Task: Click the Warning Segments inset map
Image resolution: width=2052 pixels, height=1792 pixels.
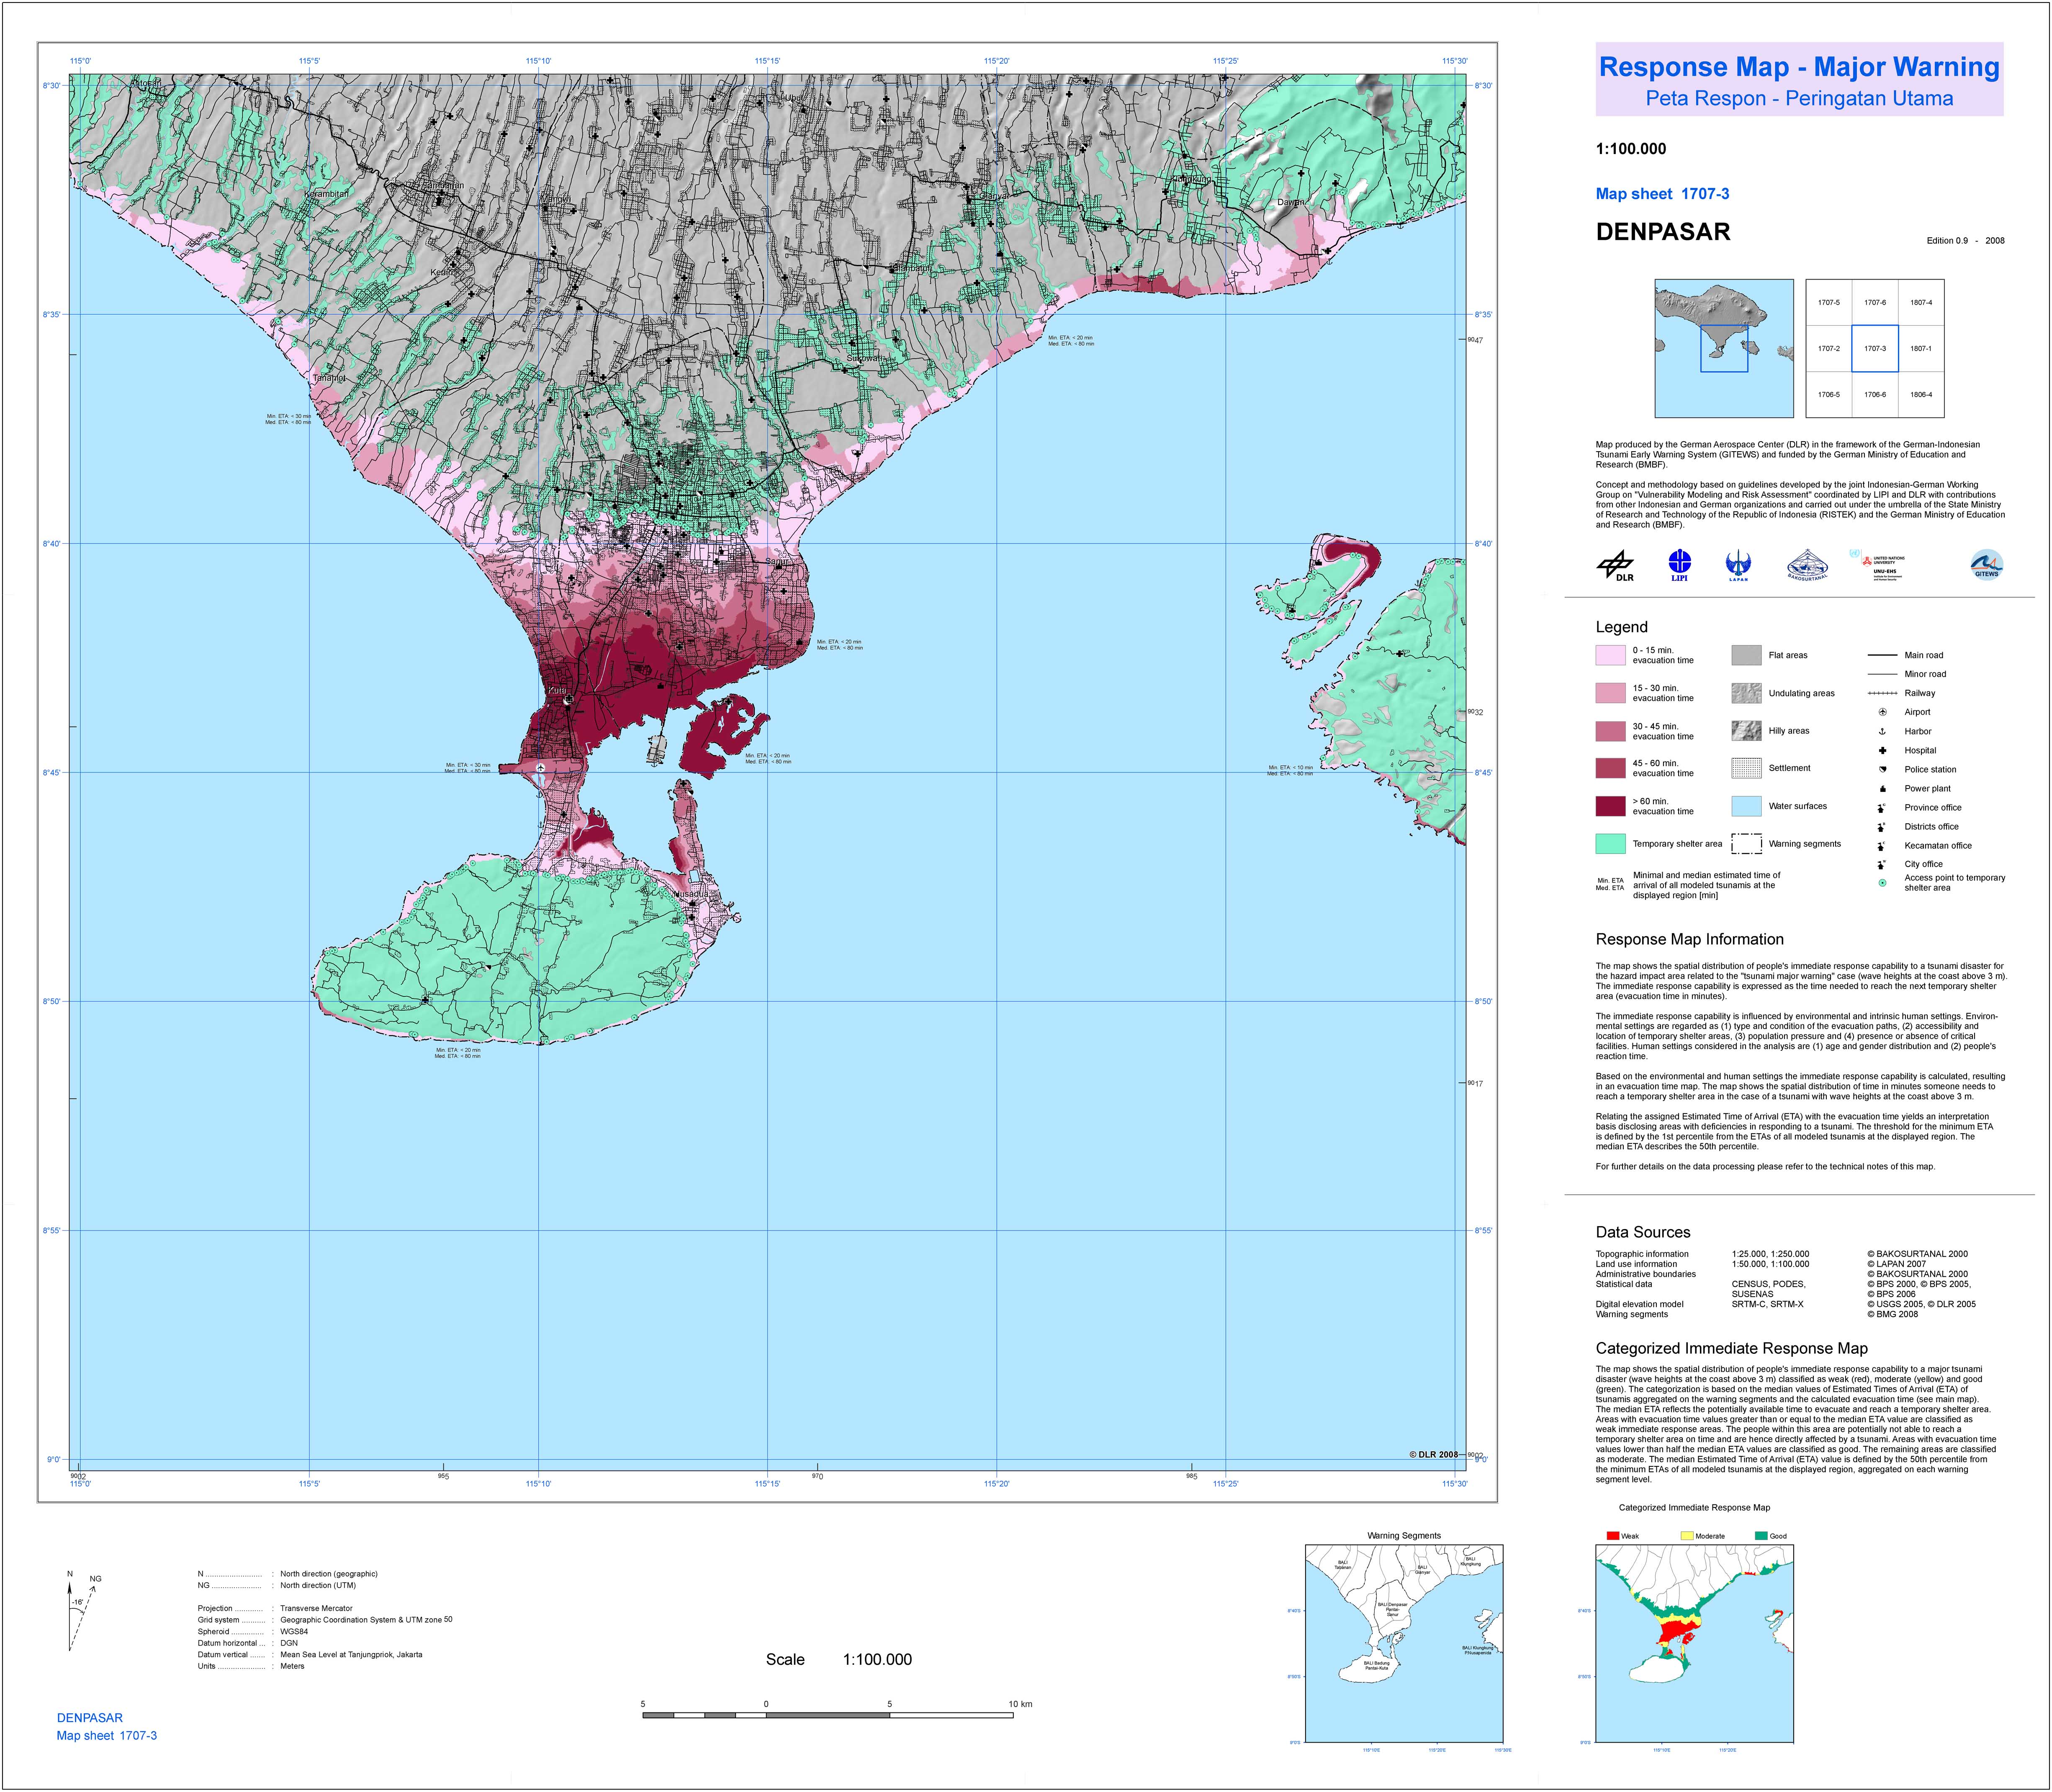Action: coord(1404,1644)
